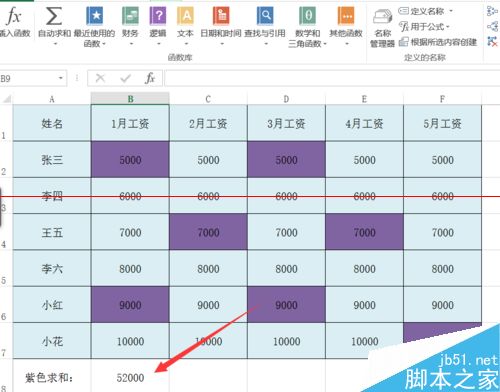Select row 5 header

6,268
